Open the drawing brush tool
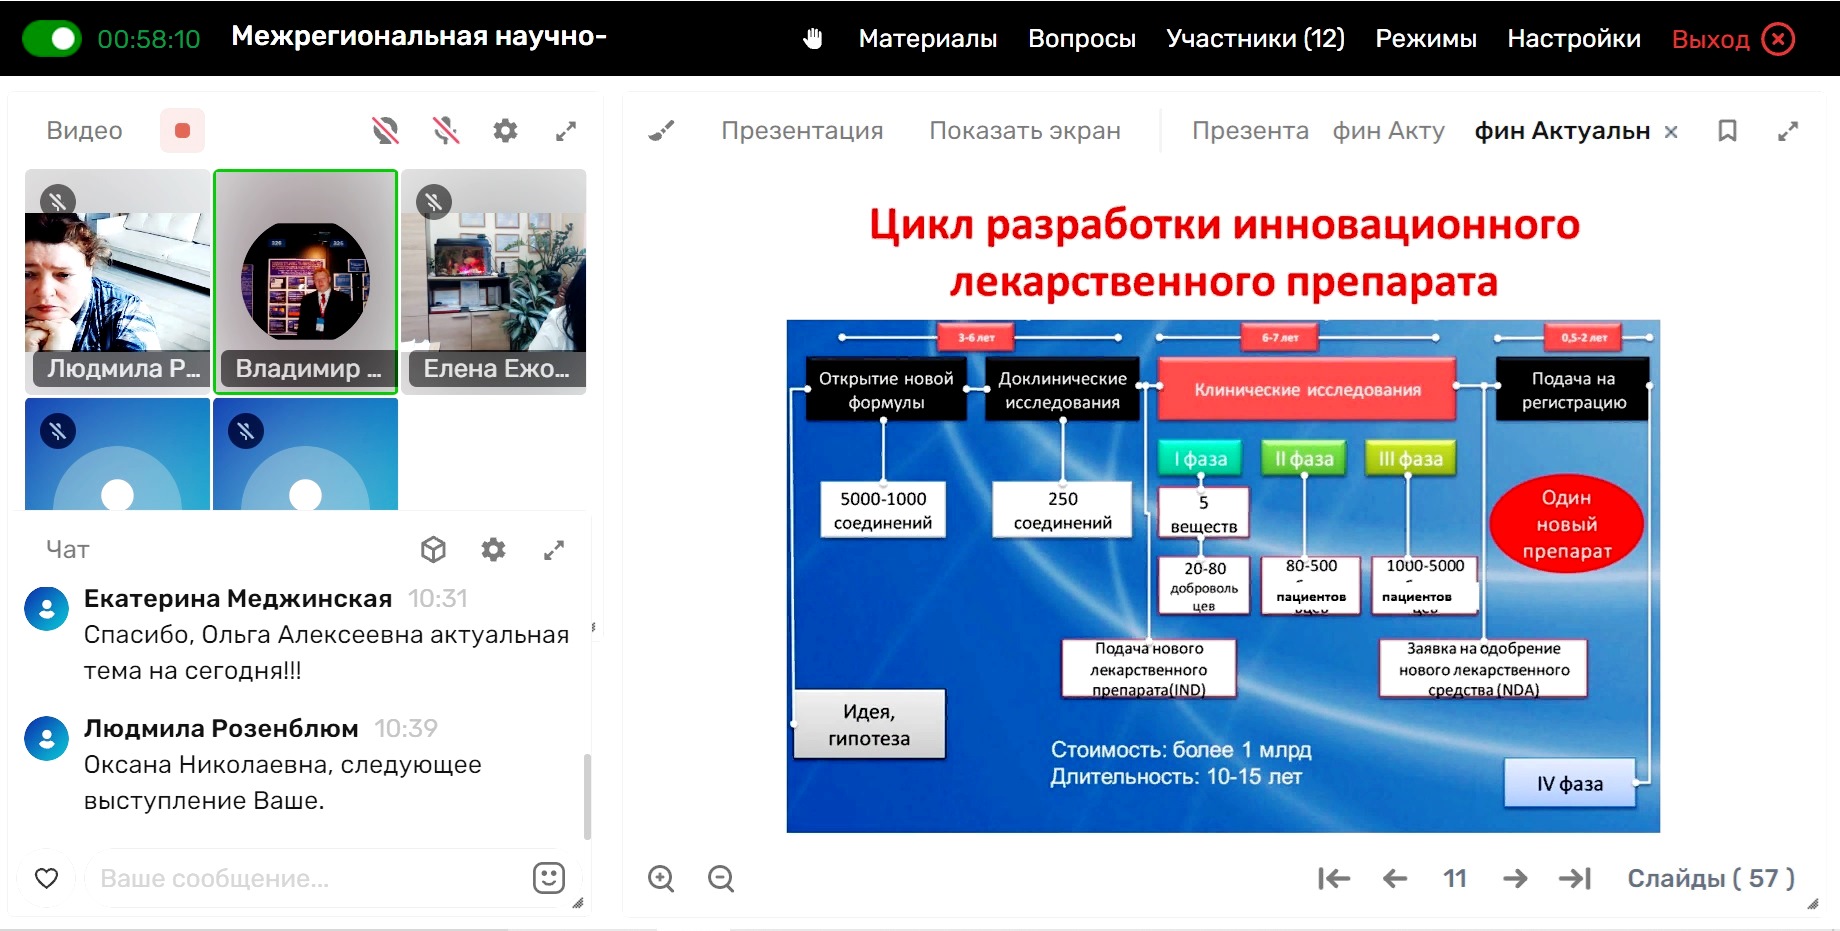This screenshot has height=931, width=1840. click(661, 131)
